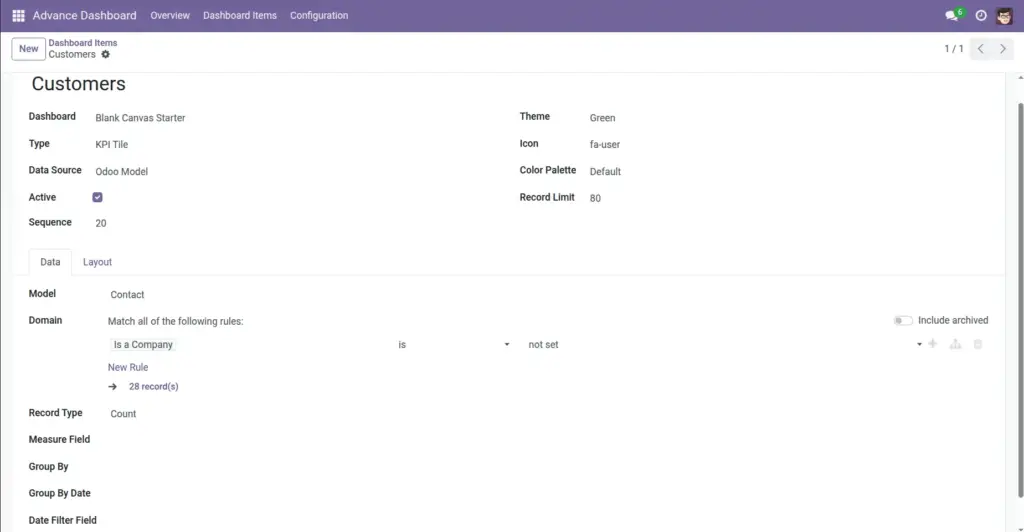Switch to the Layout tab
Image resolution: width=1024 pixels, height=532 pixels.
97,262
